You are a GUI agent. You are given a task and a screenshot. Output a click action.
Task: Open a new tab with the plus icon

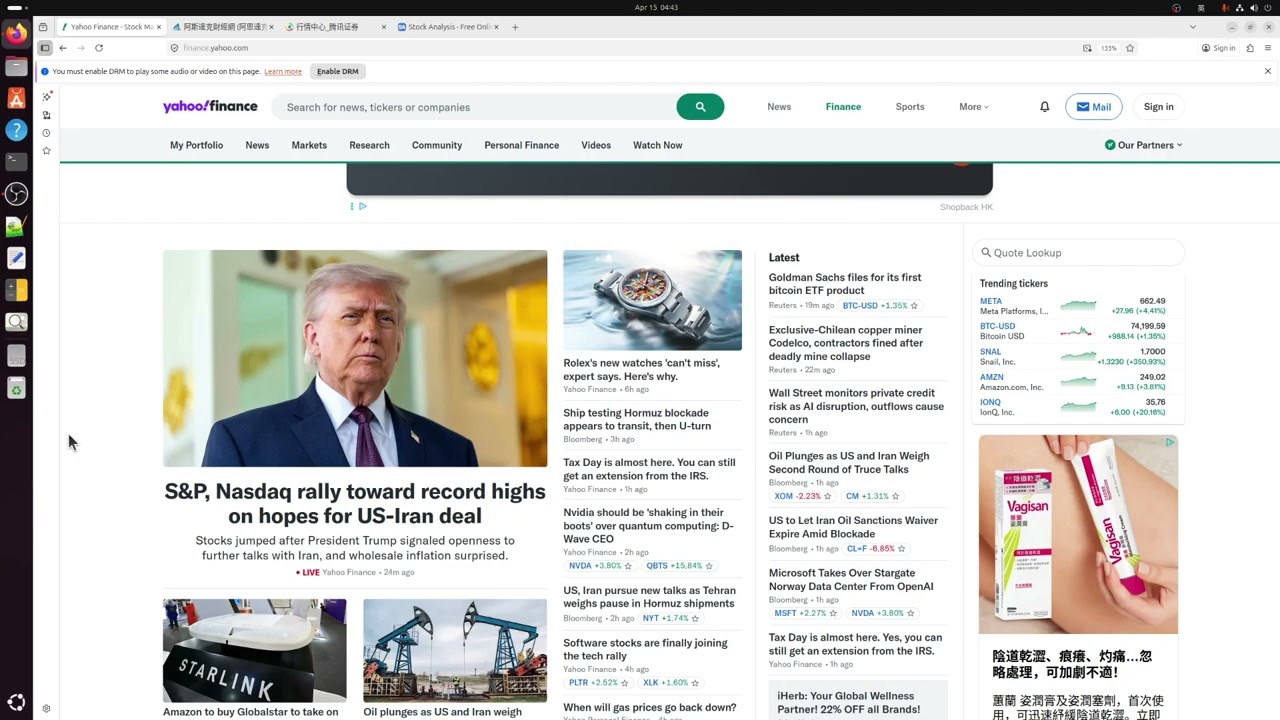pyautogui.click(x=515, y=27)
